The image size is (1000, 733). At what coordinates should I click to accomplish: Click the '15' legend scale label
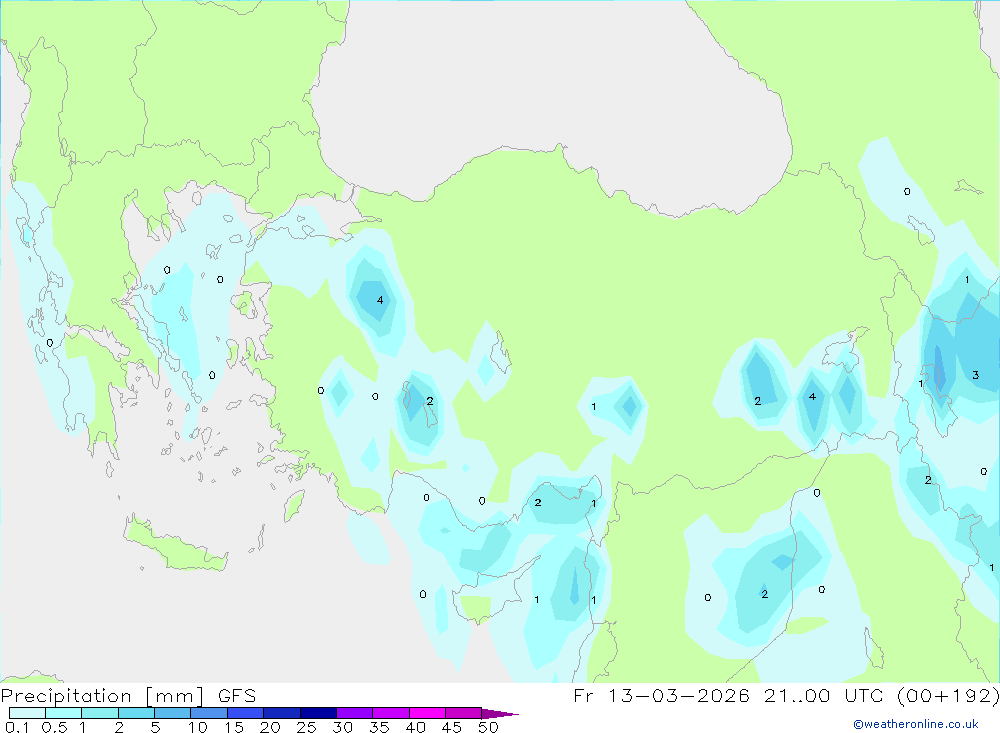click(x=234, y=727)
